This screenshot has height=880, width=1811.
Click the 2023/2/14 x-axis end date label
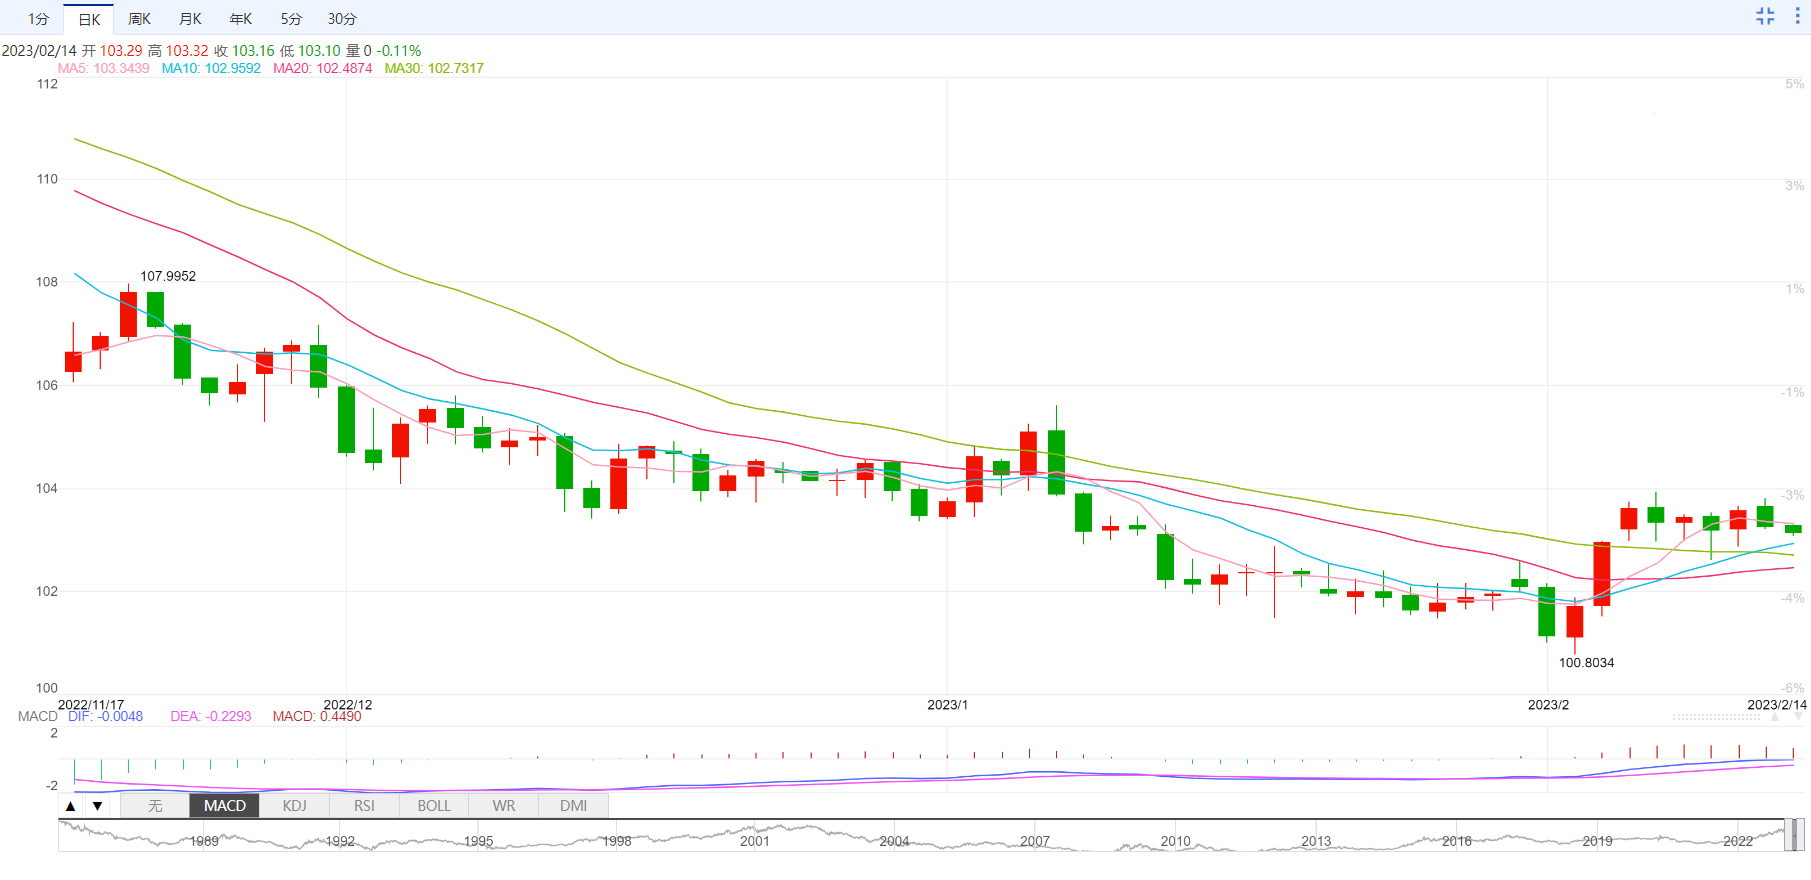click(x=1777, y=704)
